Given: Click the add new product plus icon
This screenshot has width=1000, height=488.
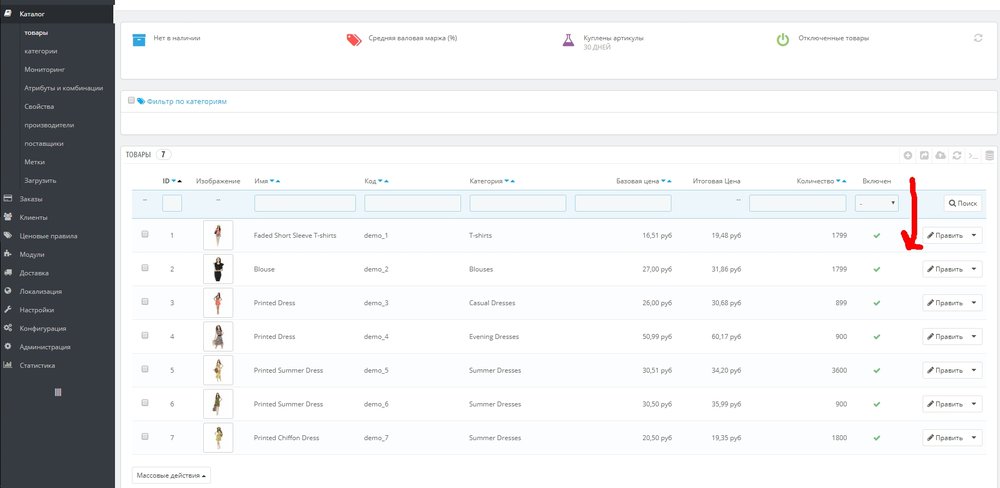Looking at the screenshot, I should click(908, 155).
